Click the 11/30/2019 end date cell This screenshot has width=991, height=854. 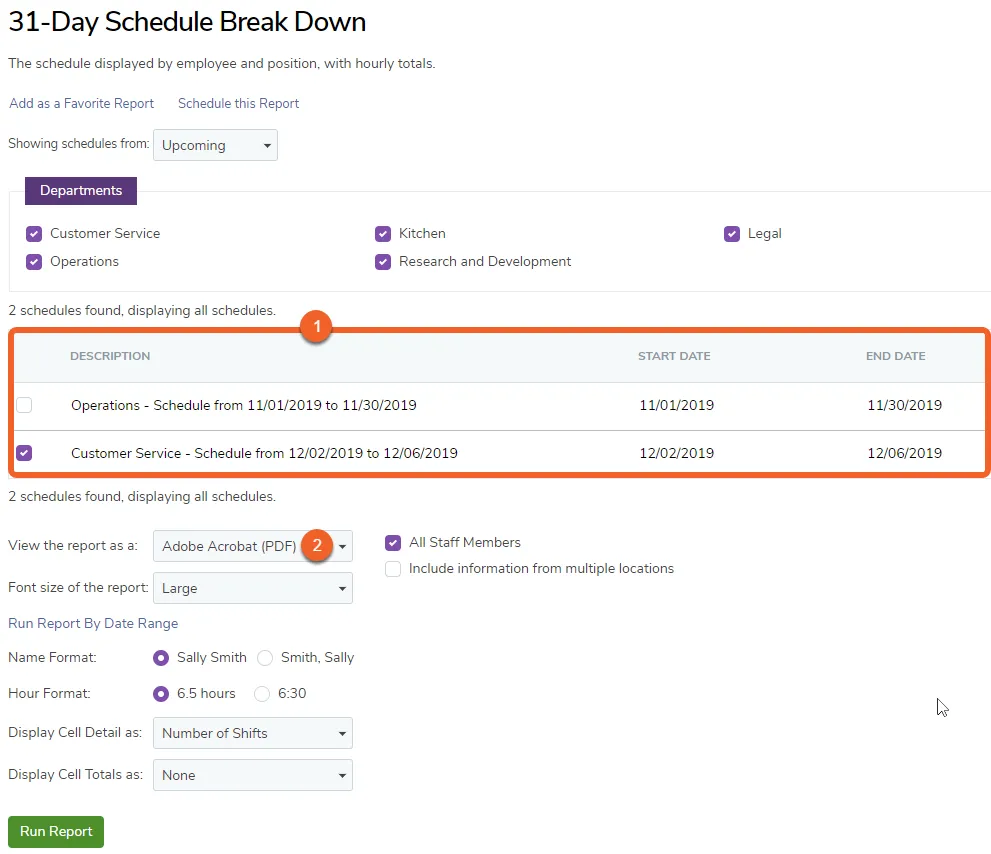[904, 405]
